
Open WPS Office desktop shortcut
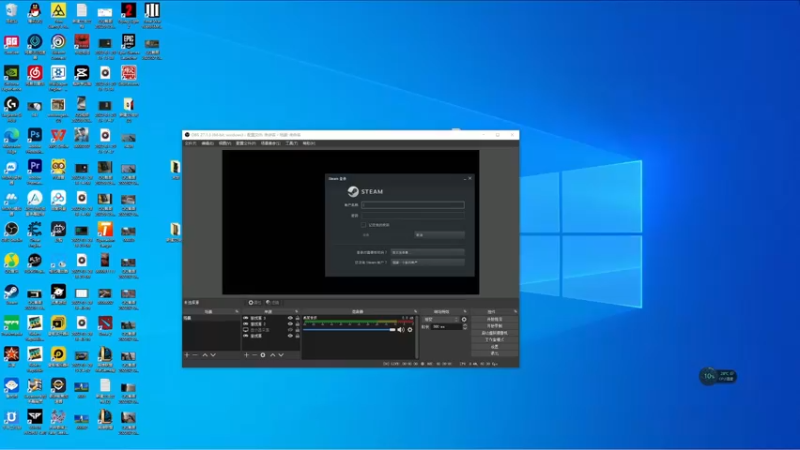(x=58, y=139)
